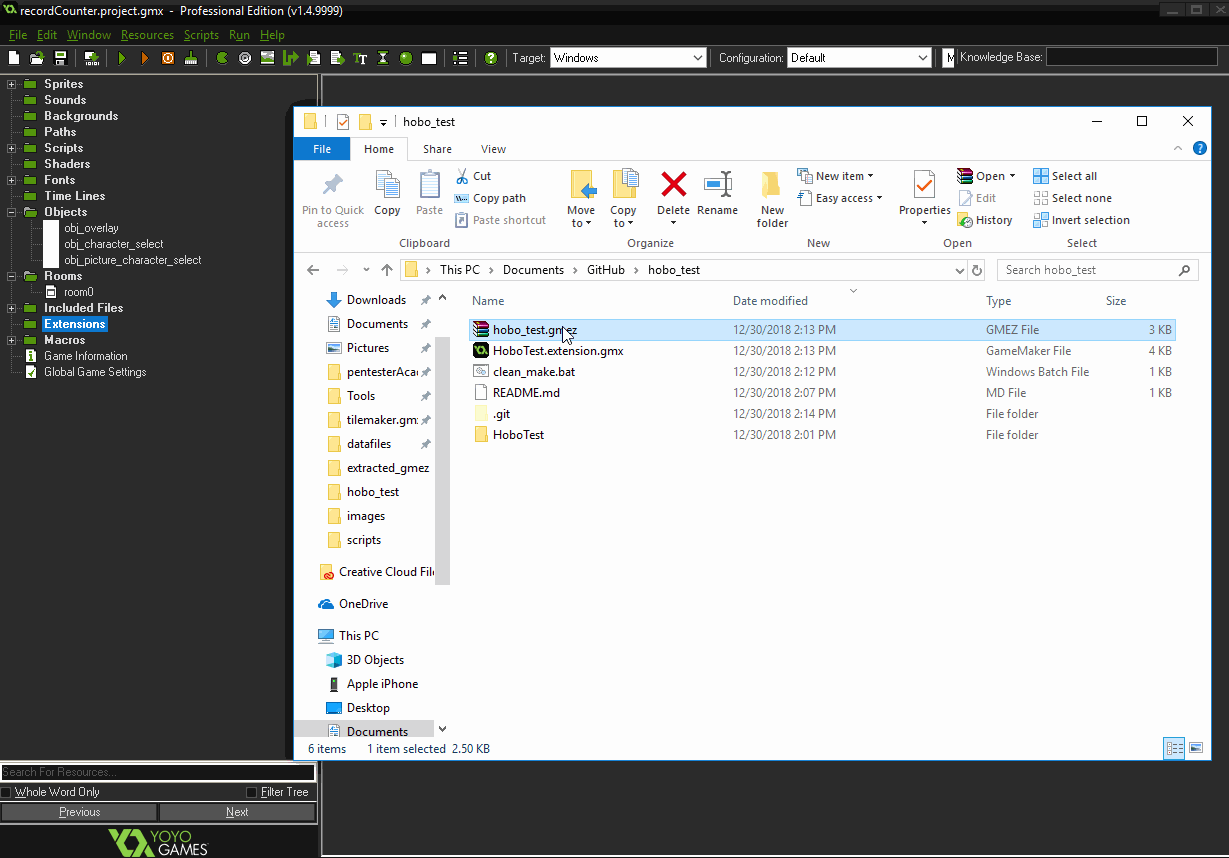Click the refresh icon beside the address bar

tap(977, 270)
